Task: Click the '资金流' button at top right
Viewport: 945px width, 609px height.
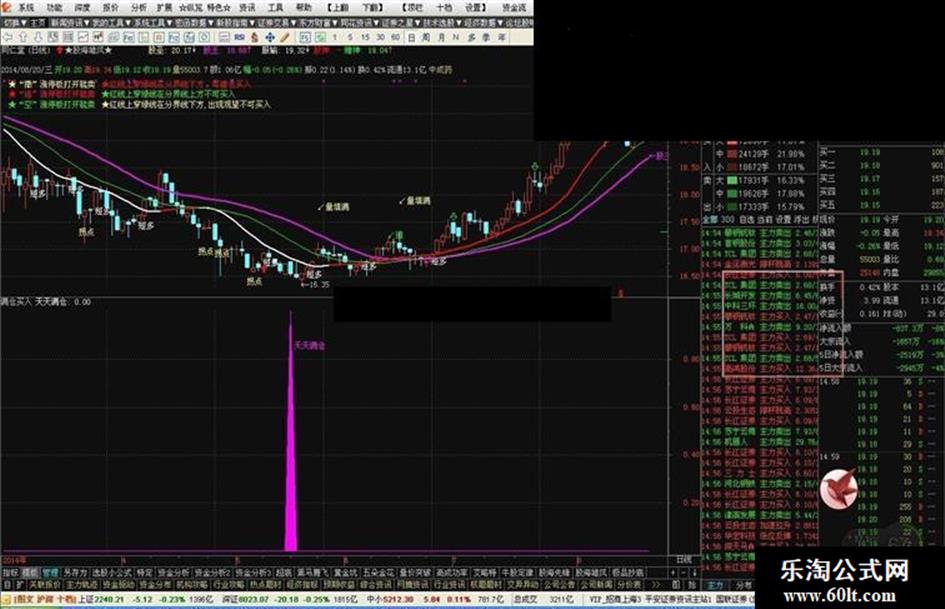Action: point(514,7)
